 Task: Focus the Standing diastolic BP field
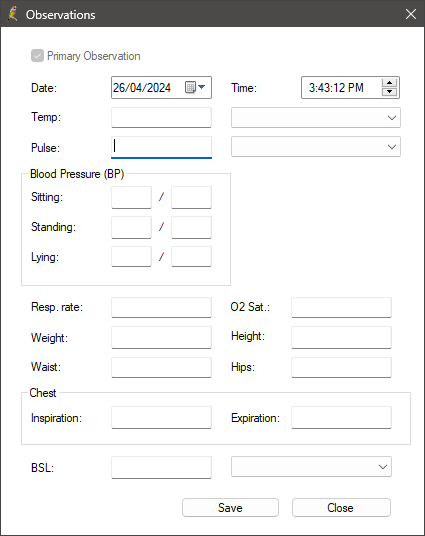tap(191, 227)
